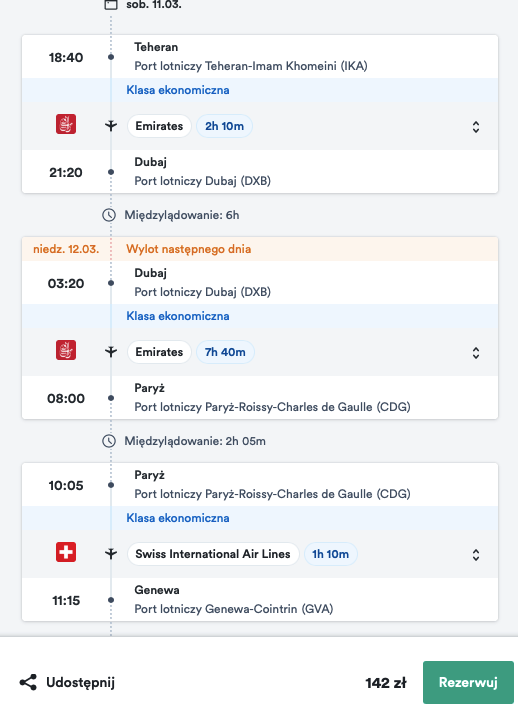
Task: Expand the Teheran to Dubaj flight details
Action: [476, 127]
